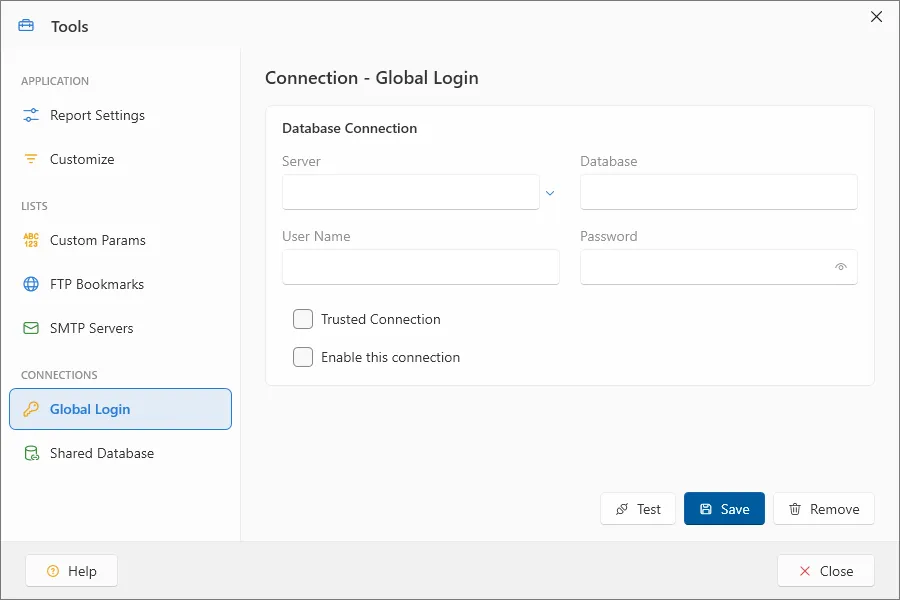
Task: Click the Enable this connection label
Action: (x=390, y=357)
